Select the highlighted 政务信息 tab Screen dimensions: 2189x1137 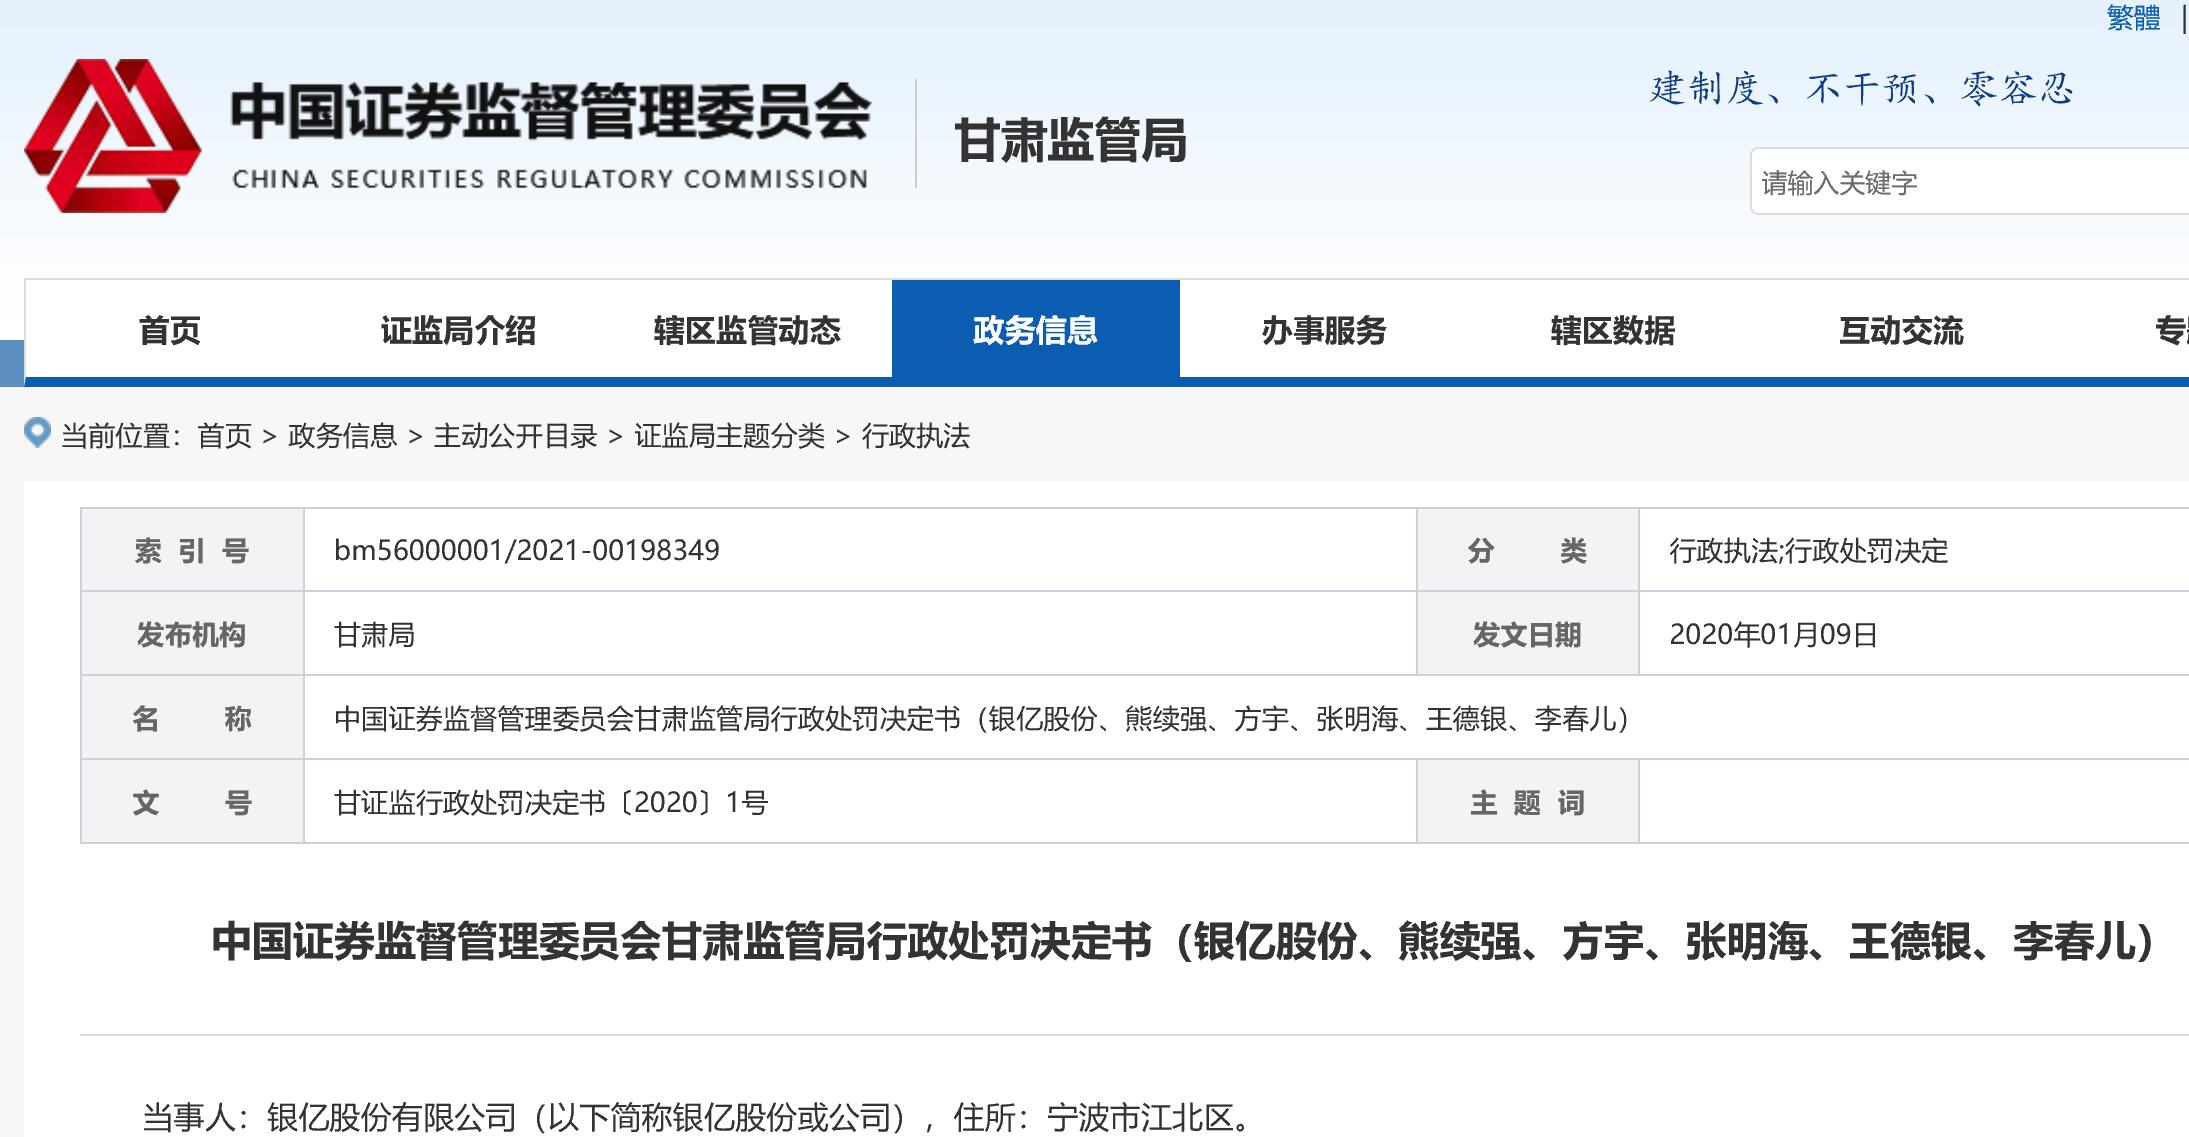(x=1035, y=331)
